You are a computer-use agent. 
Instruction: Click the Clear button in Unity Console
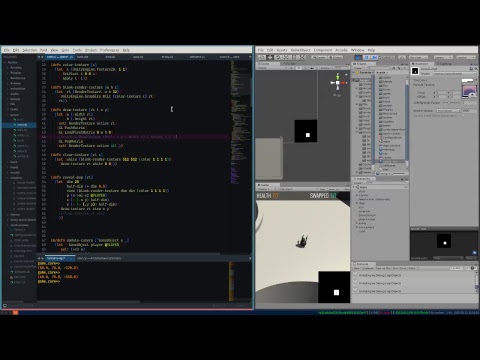357,268
